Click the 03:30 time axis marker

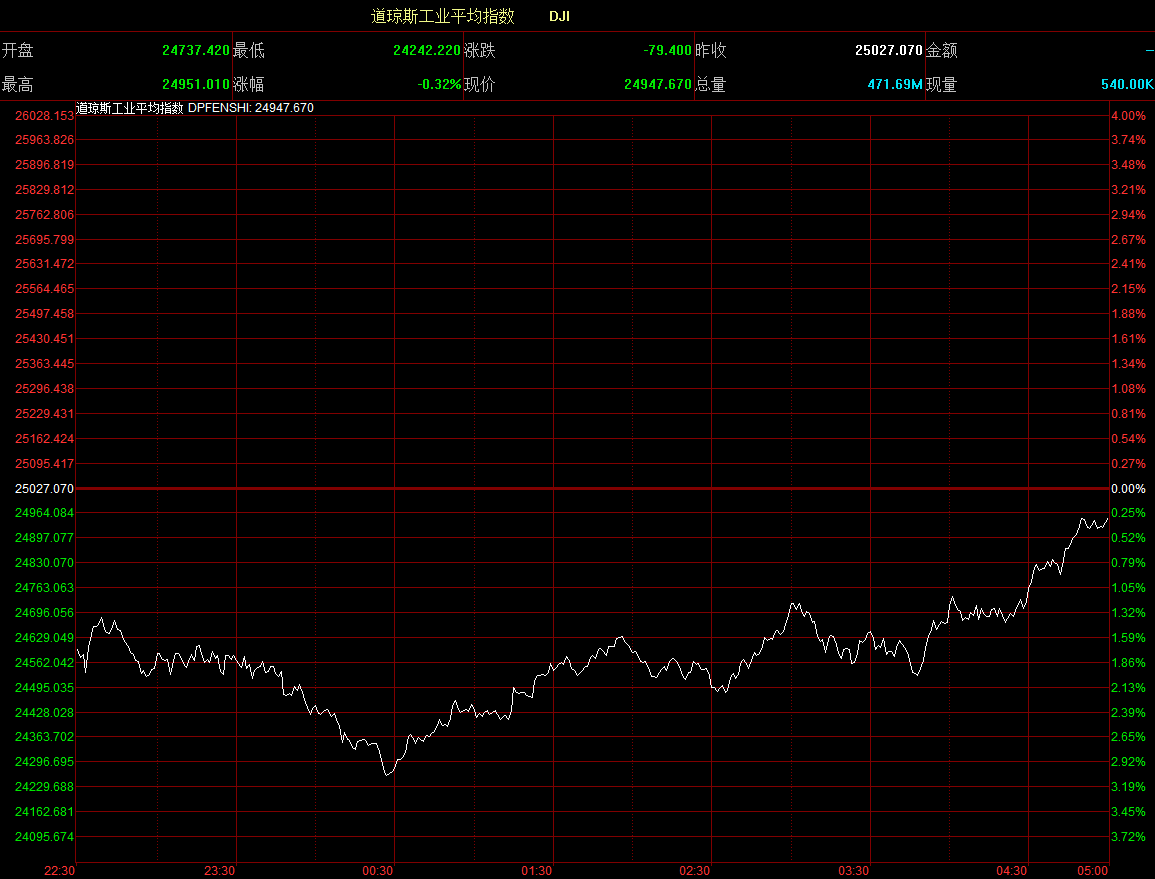[853, 870]
